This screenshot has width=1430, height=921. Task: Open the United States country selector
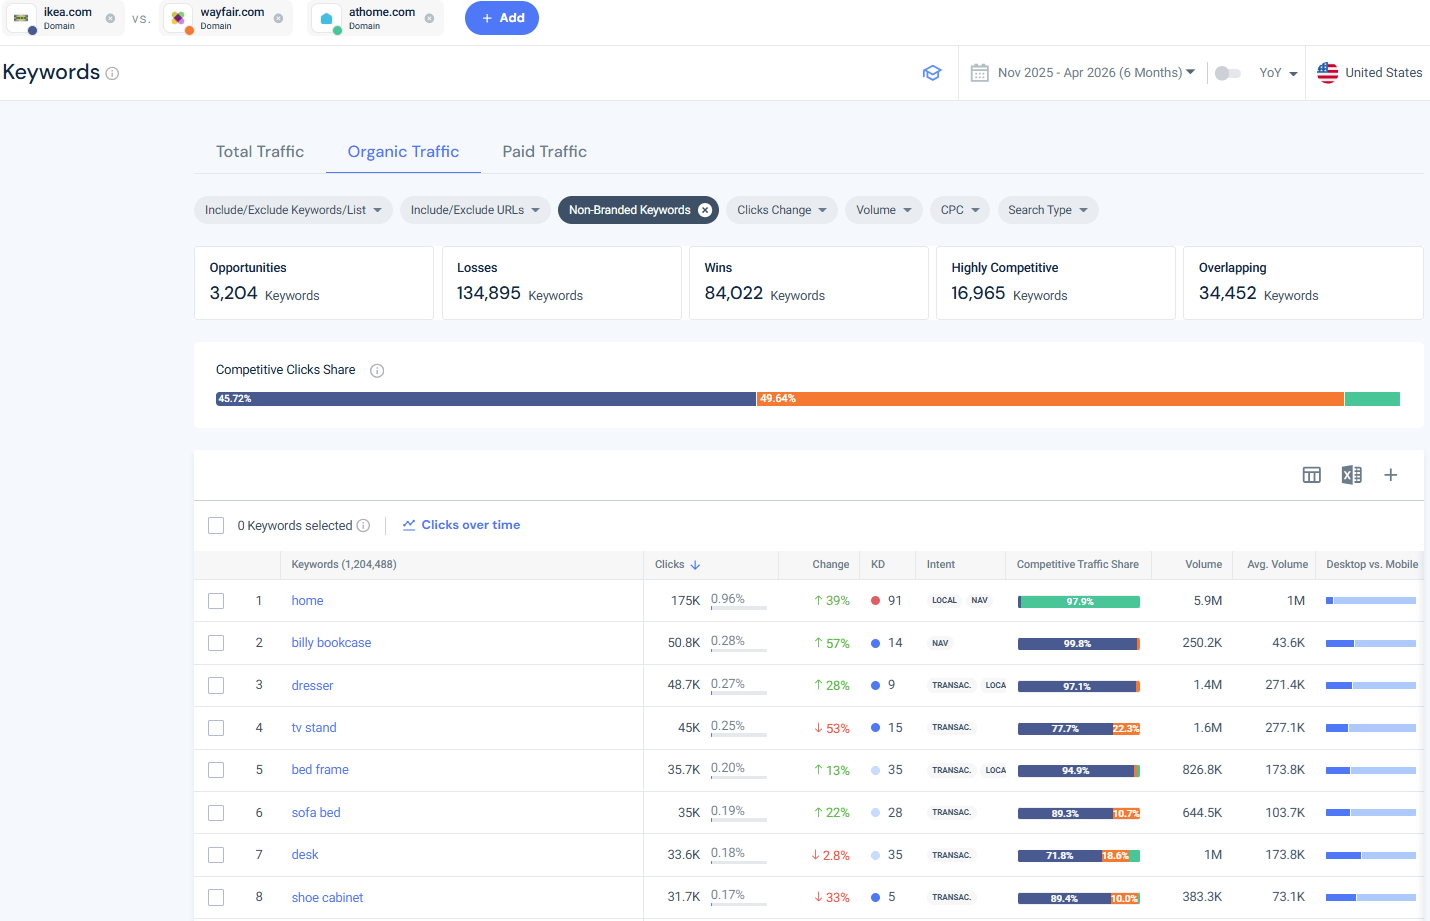click(1369, 73)
